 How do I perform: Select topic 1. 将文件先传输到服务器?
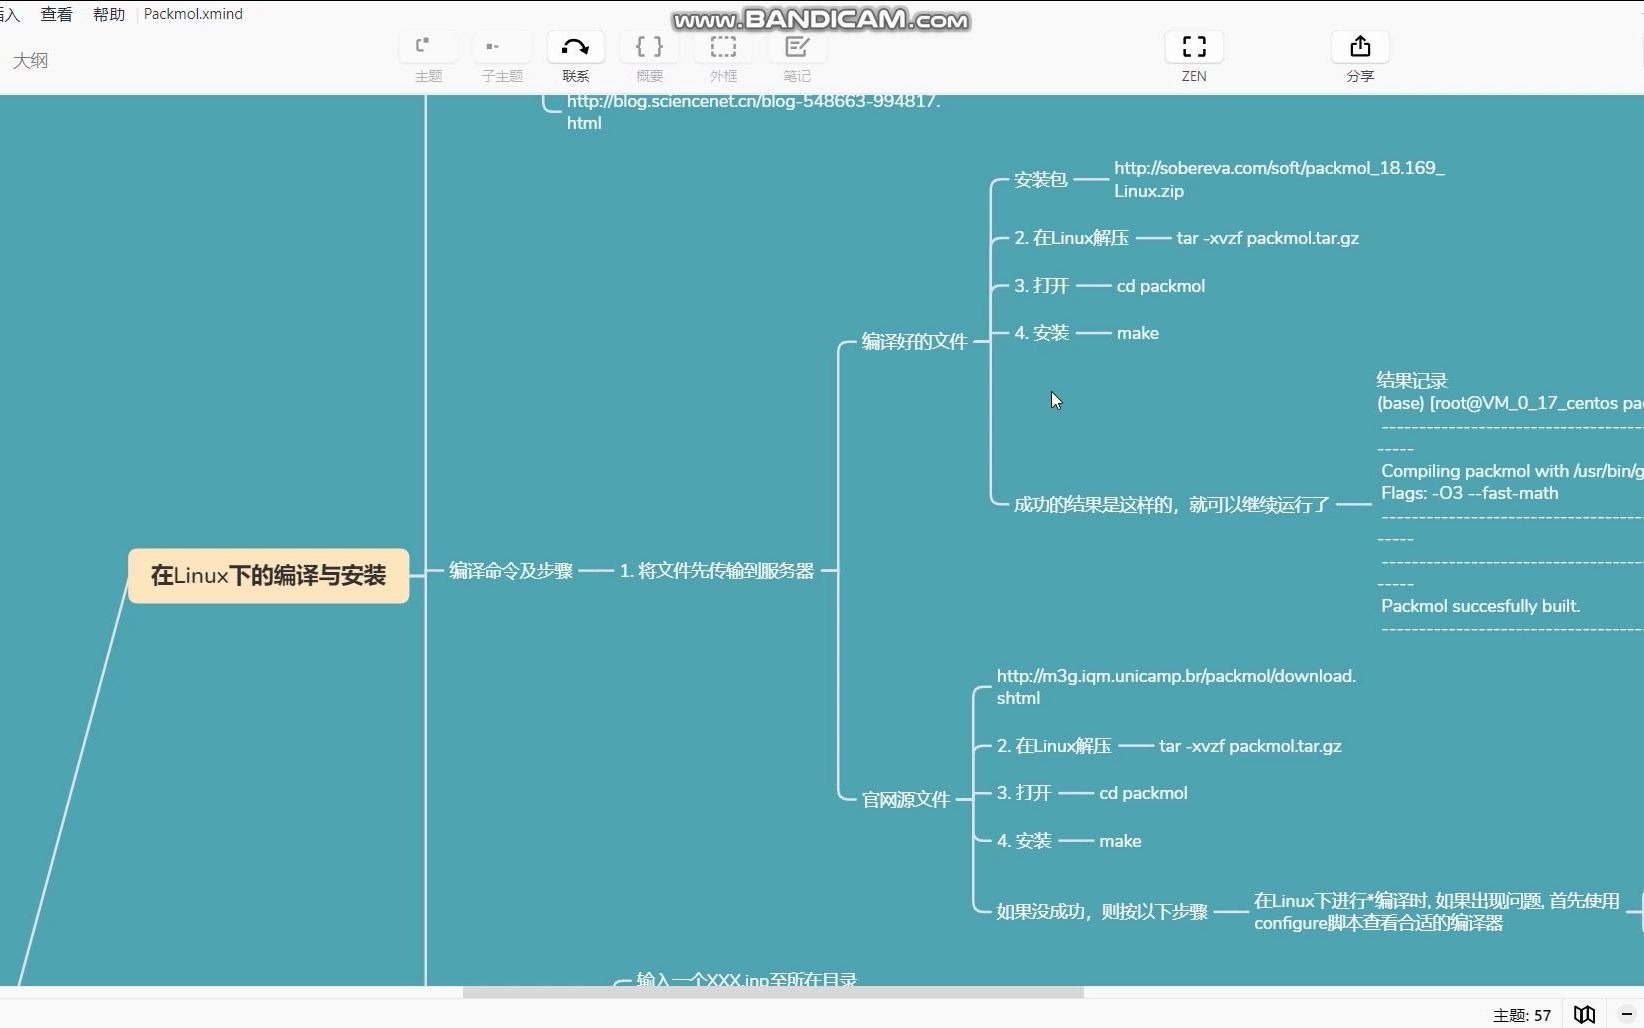point(717,570)
